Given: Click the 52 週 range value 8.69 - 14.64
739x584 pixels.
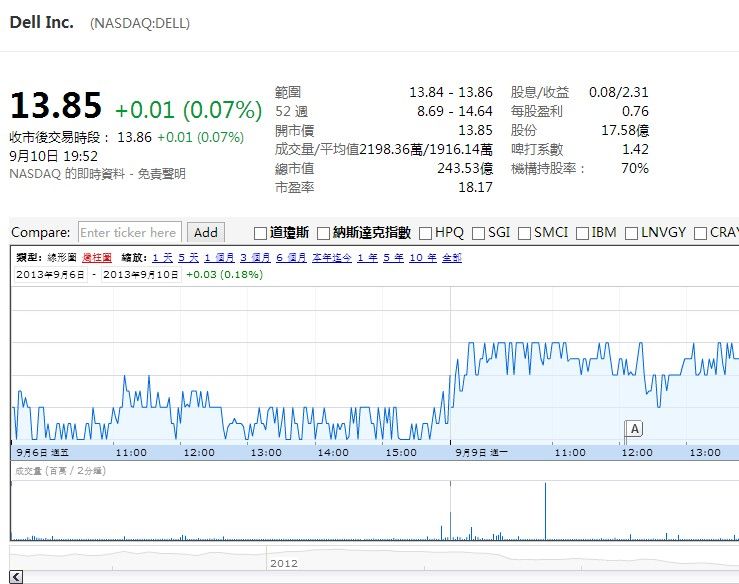Looking at the screenshot, I should [x=454, y=111].
